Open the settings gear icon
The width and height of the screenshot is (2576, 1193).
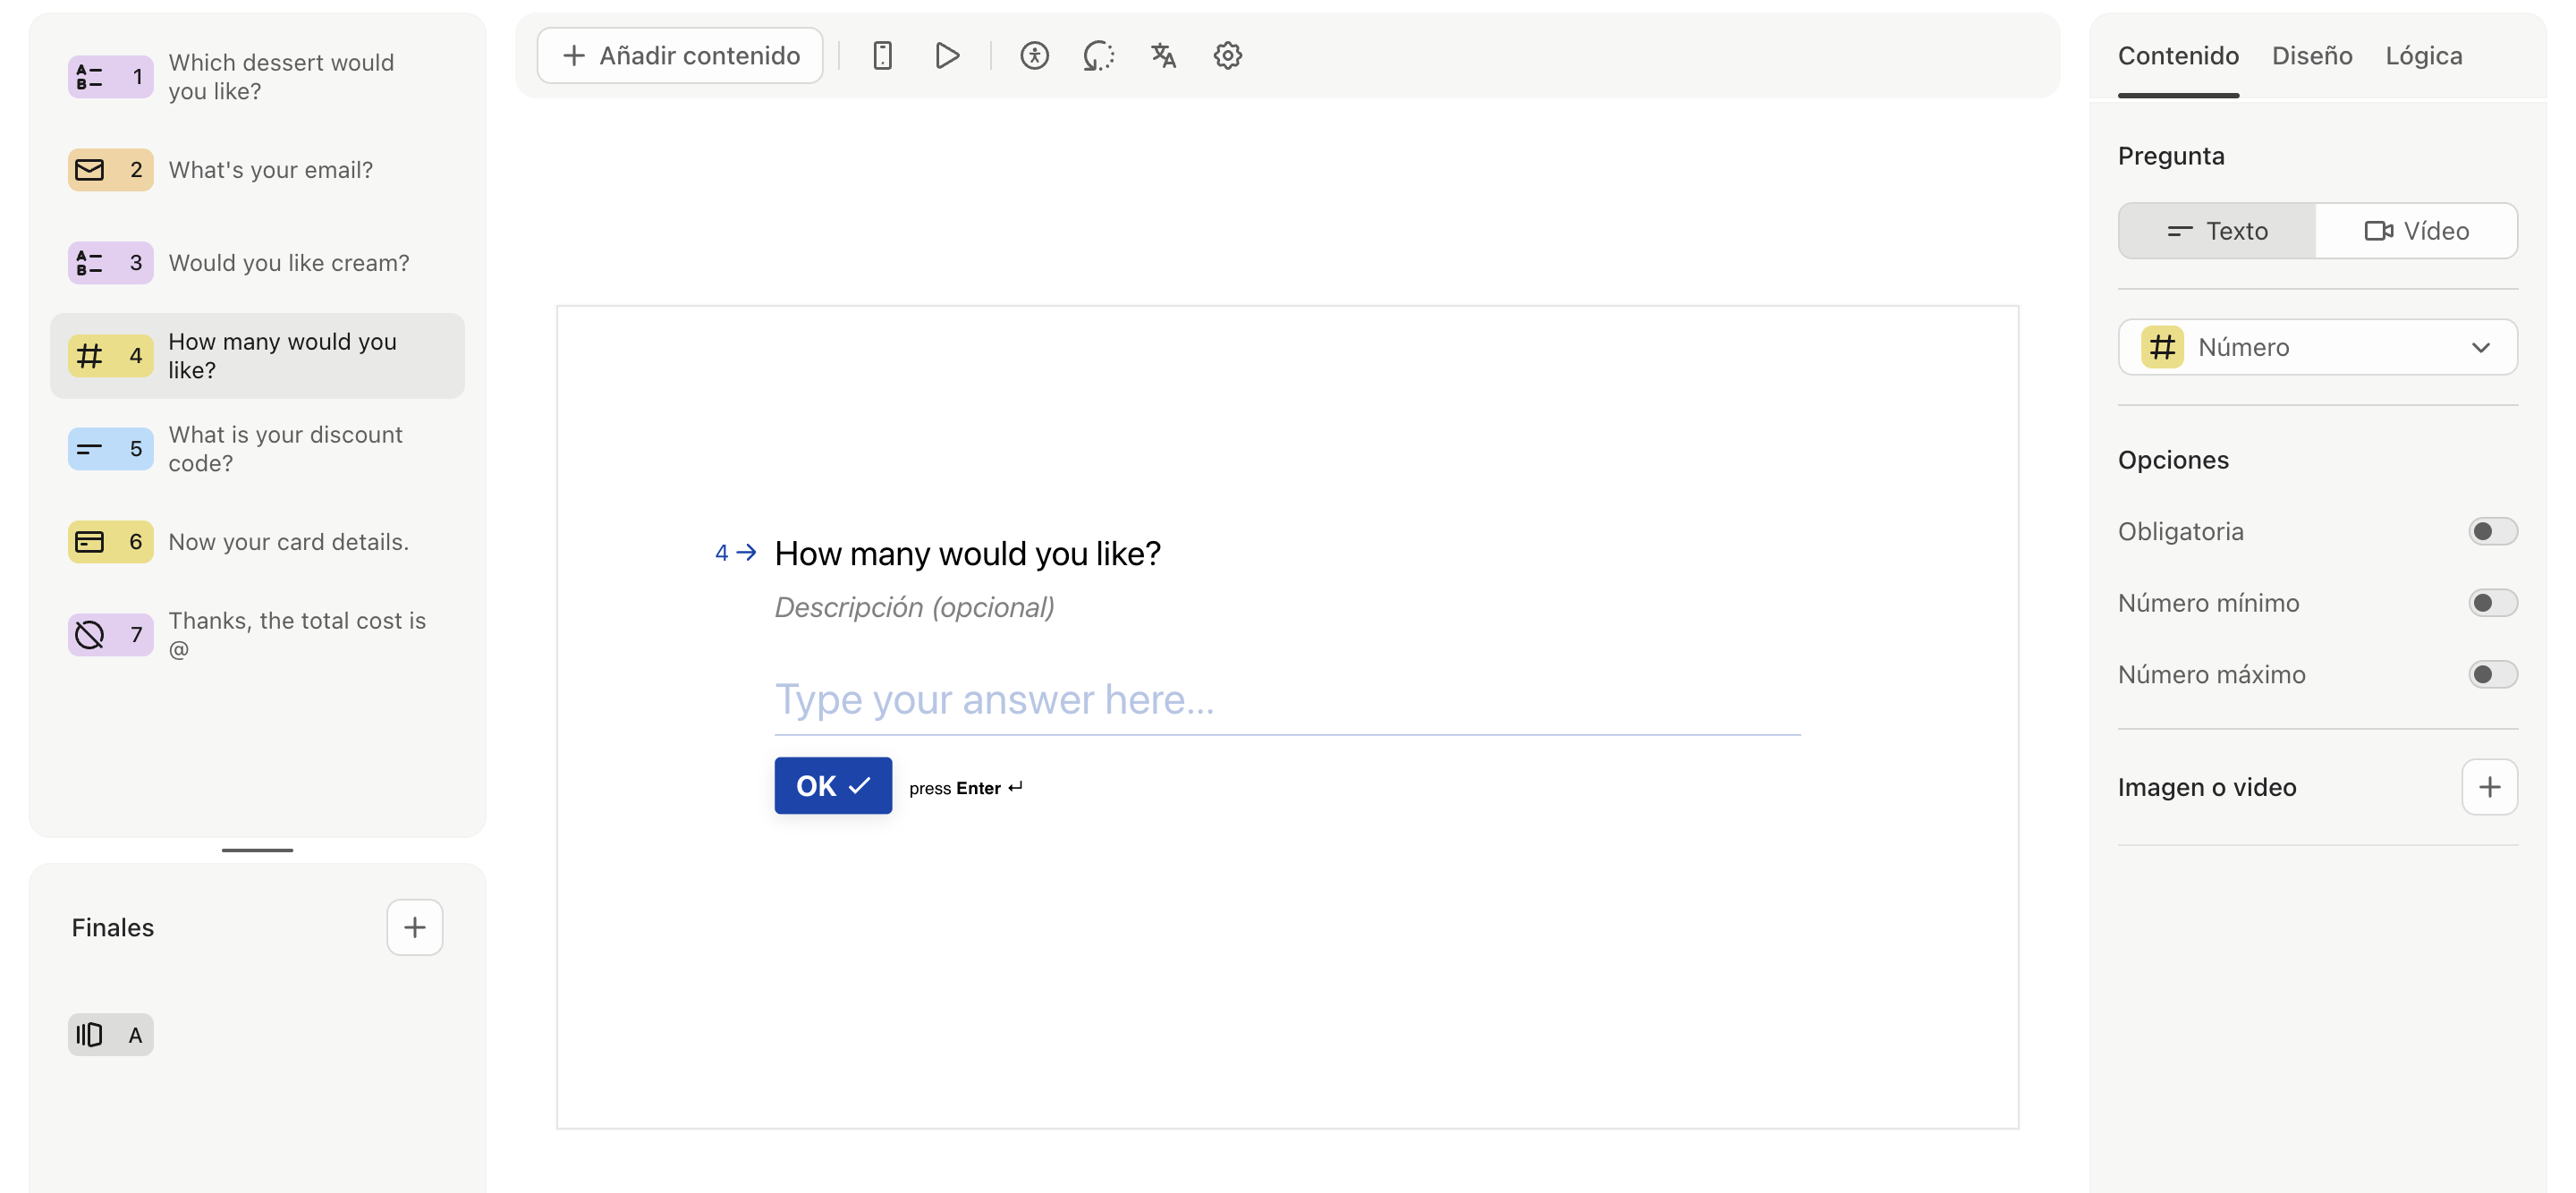pos(1227,56)
